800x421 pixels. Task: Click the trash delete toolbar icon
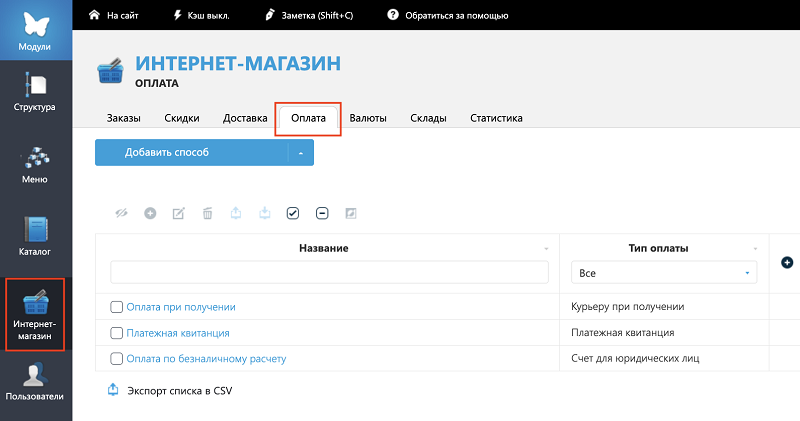pyautogui.click(x=208, y=213)
